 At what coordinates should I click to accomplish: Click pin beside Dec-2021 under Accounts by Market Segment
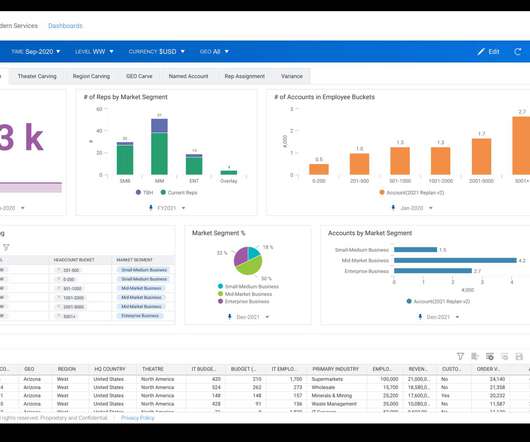[x=420, y=317]
